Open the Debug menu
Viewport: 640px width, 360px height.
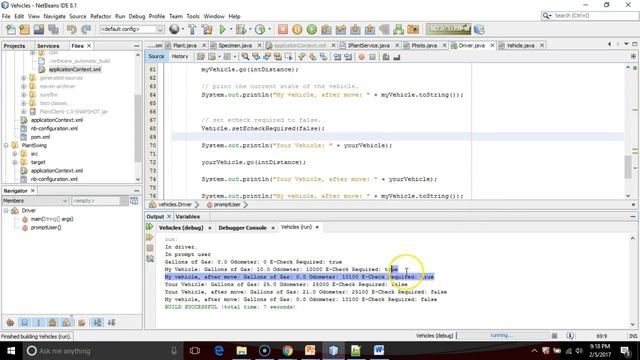137,16
